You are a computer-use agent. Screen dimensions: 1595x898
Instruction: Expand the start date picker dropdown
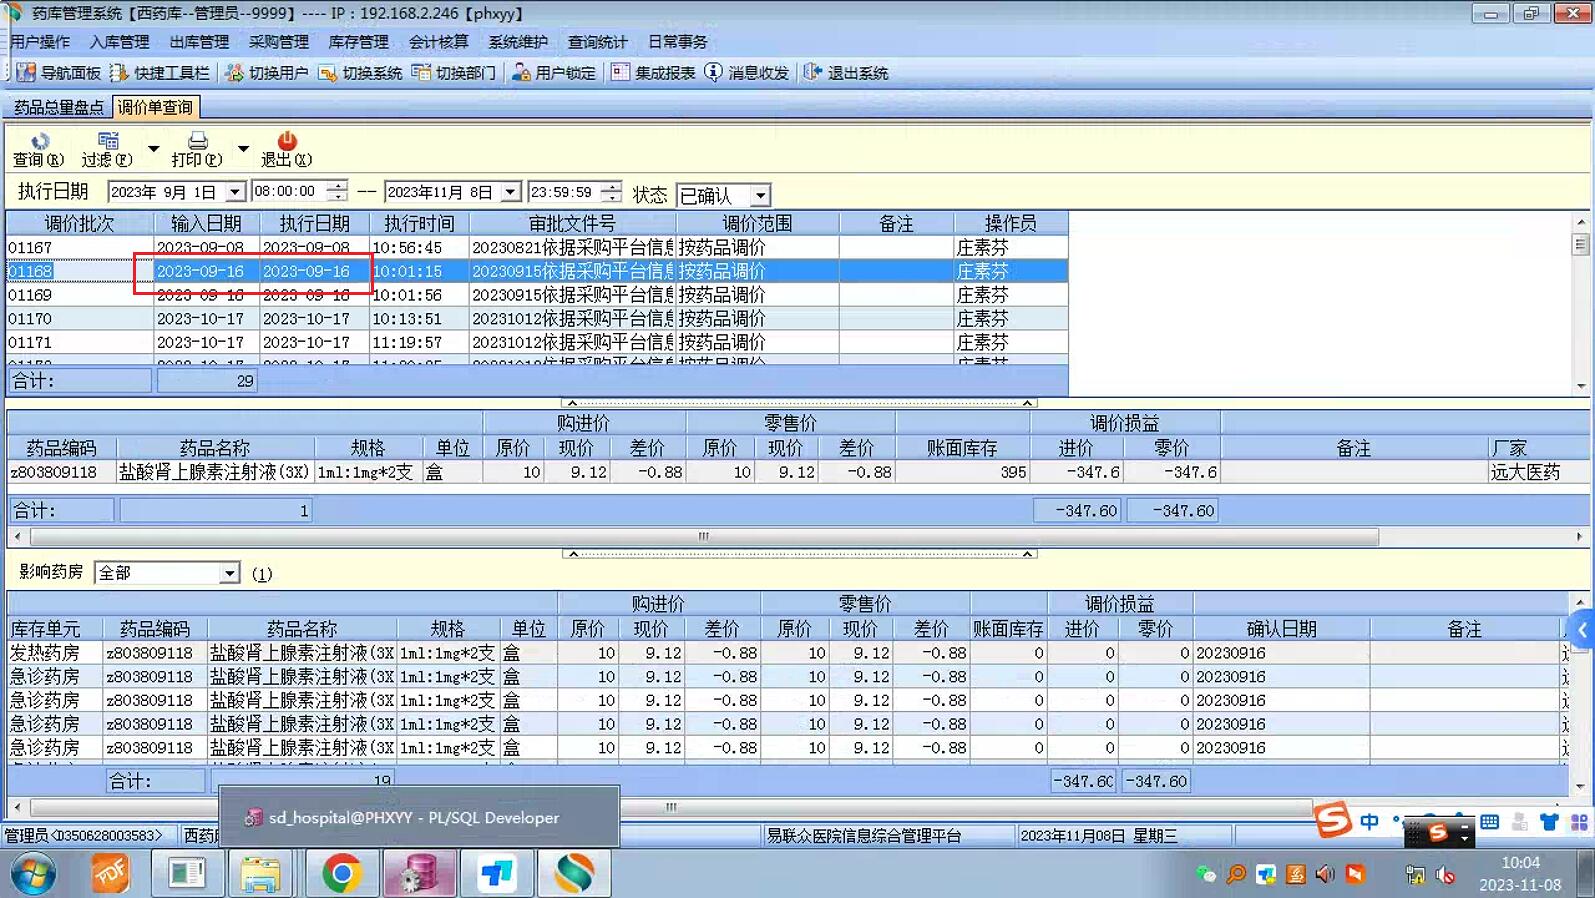[235, 192]
